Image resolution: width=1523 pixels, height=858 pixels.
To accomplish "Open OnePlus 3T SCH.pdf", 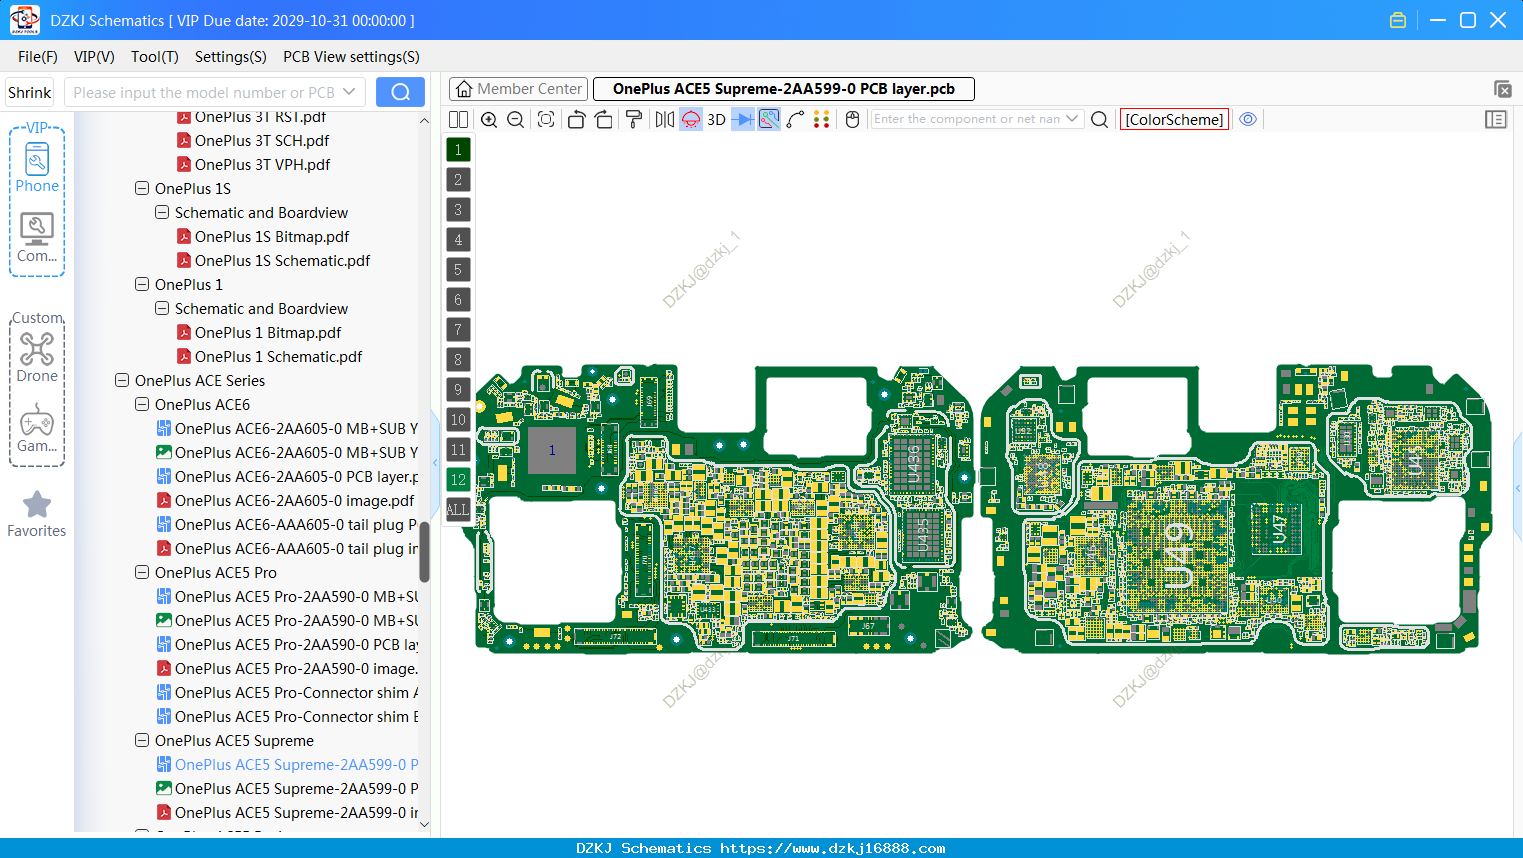I will tap(262, 140).
